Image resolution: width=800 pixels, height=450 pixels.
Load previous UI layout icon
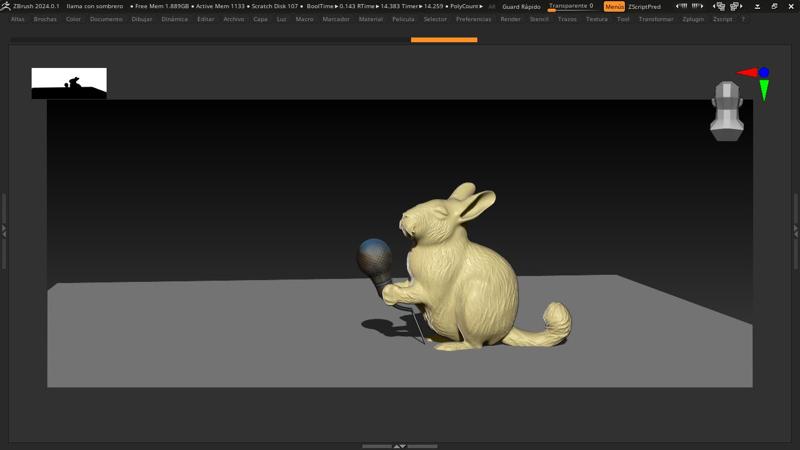pyautogui.click(x=719, y=6)
